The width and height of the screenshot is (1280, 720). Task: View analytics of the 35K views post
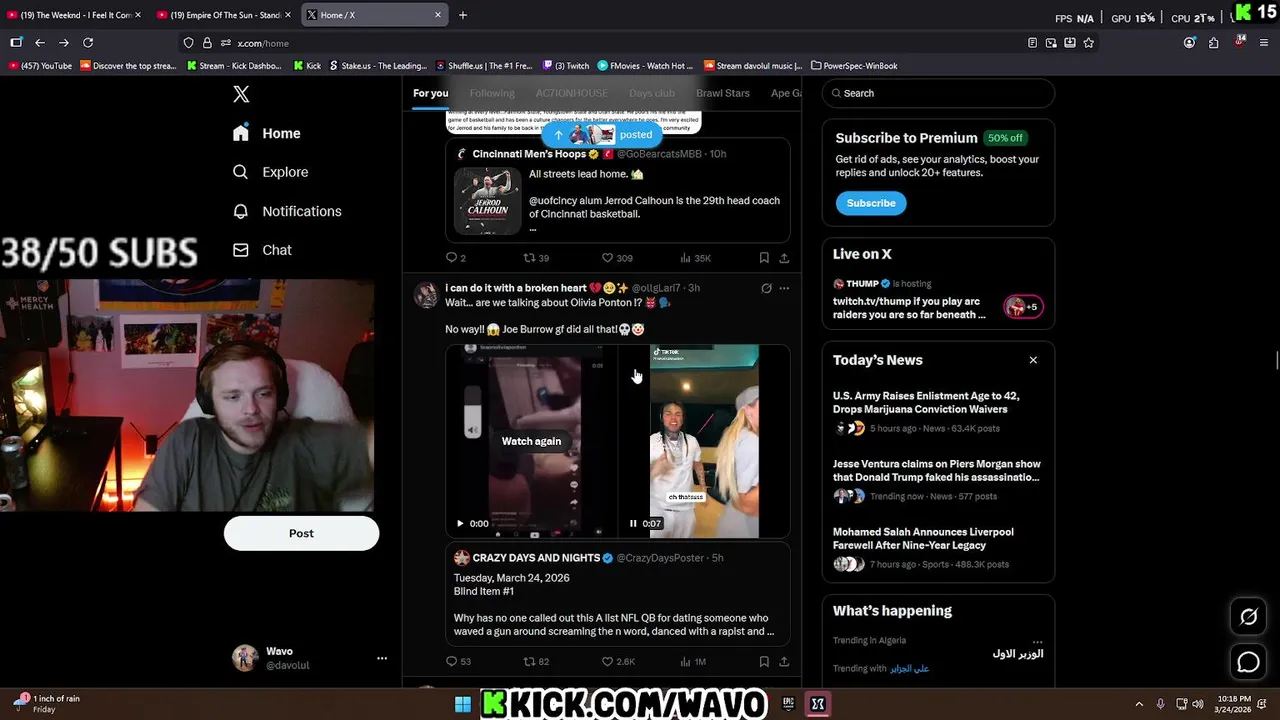point(695,258)
